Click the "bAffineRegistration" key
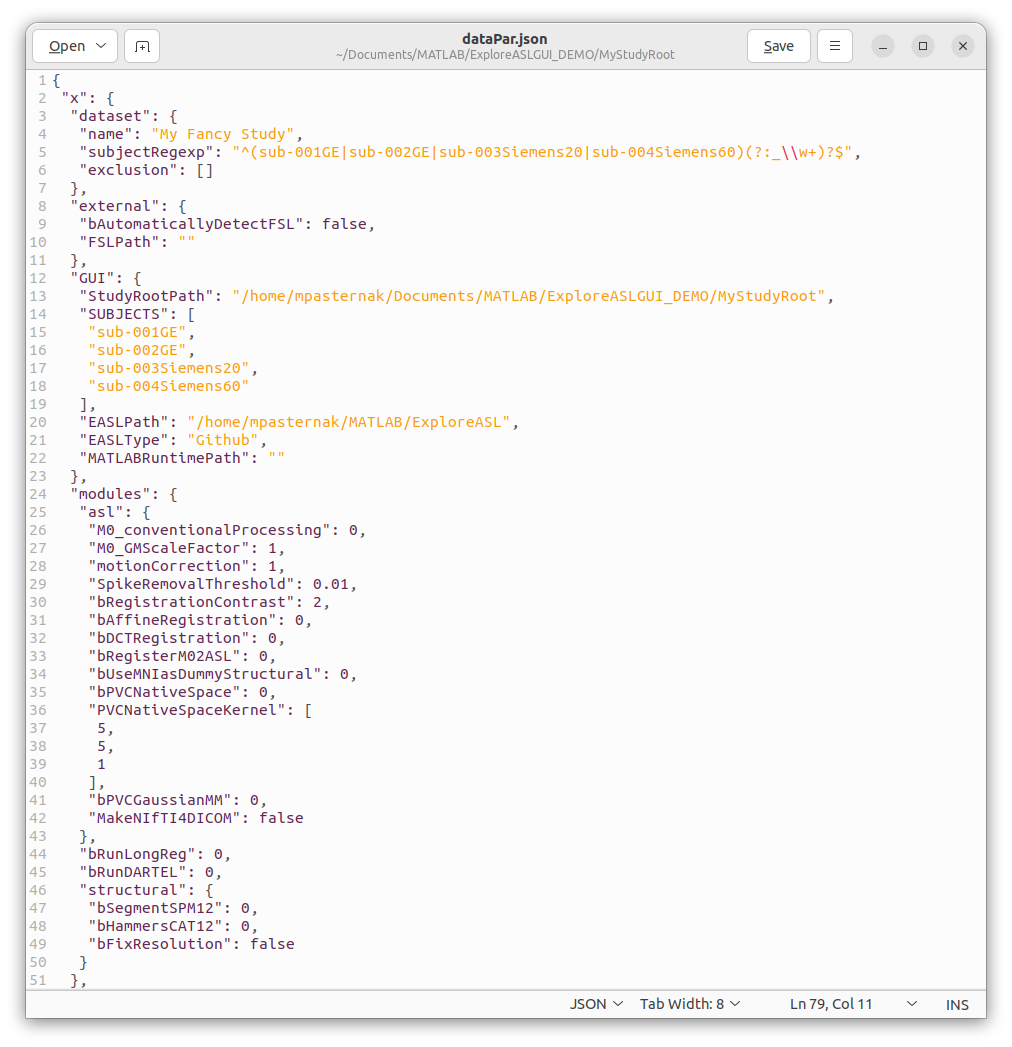 tap(182, 621)
